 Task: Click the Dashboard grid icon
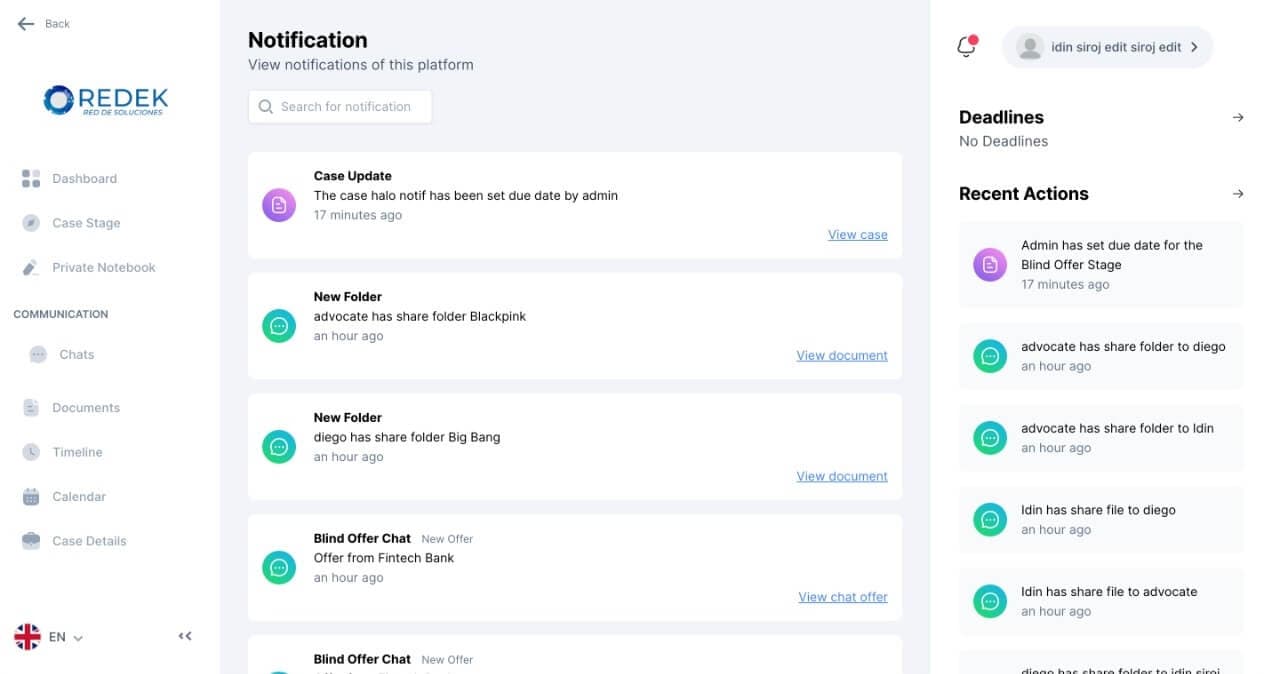point(31,179)
